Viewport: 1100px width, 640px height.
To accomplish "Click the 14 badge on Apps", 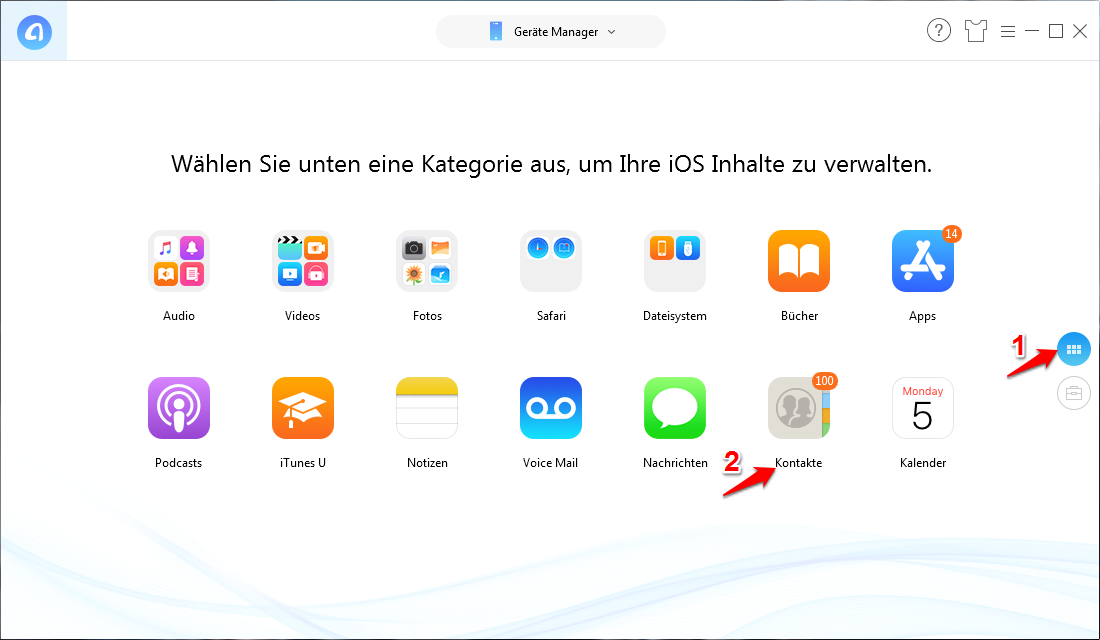I will pos(951,234).
